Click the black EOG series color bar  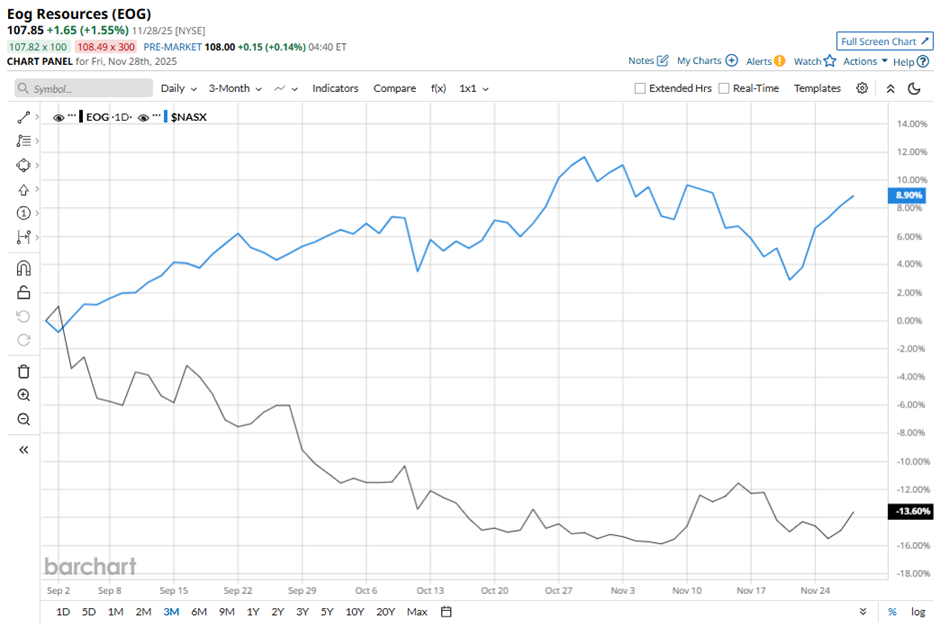point(81,117)
